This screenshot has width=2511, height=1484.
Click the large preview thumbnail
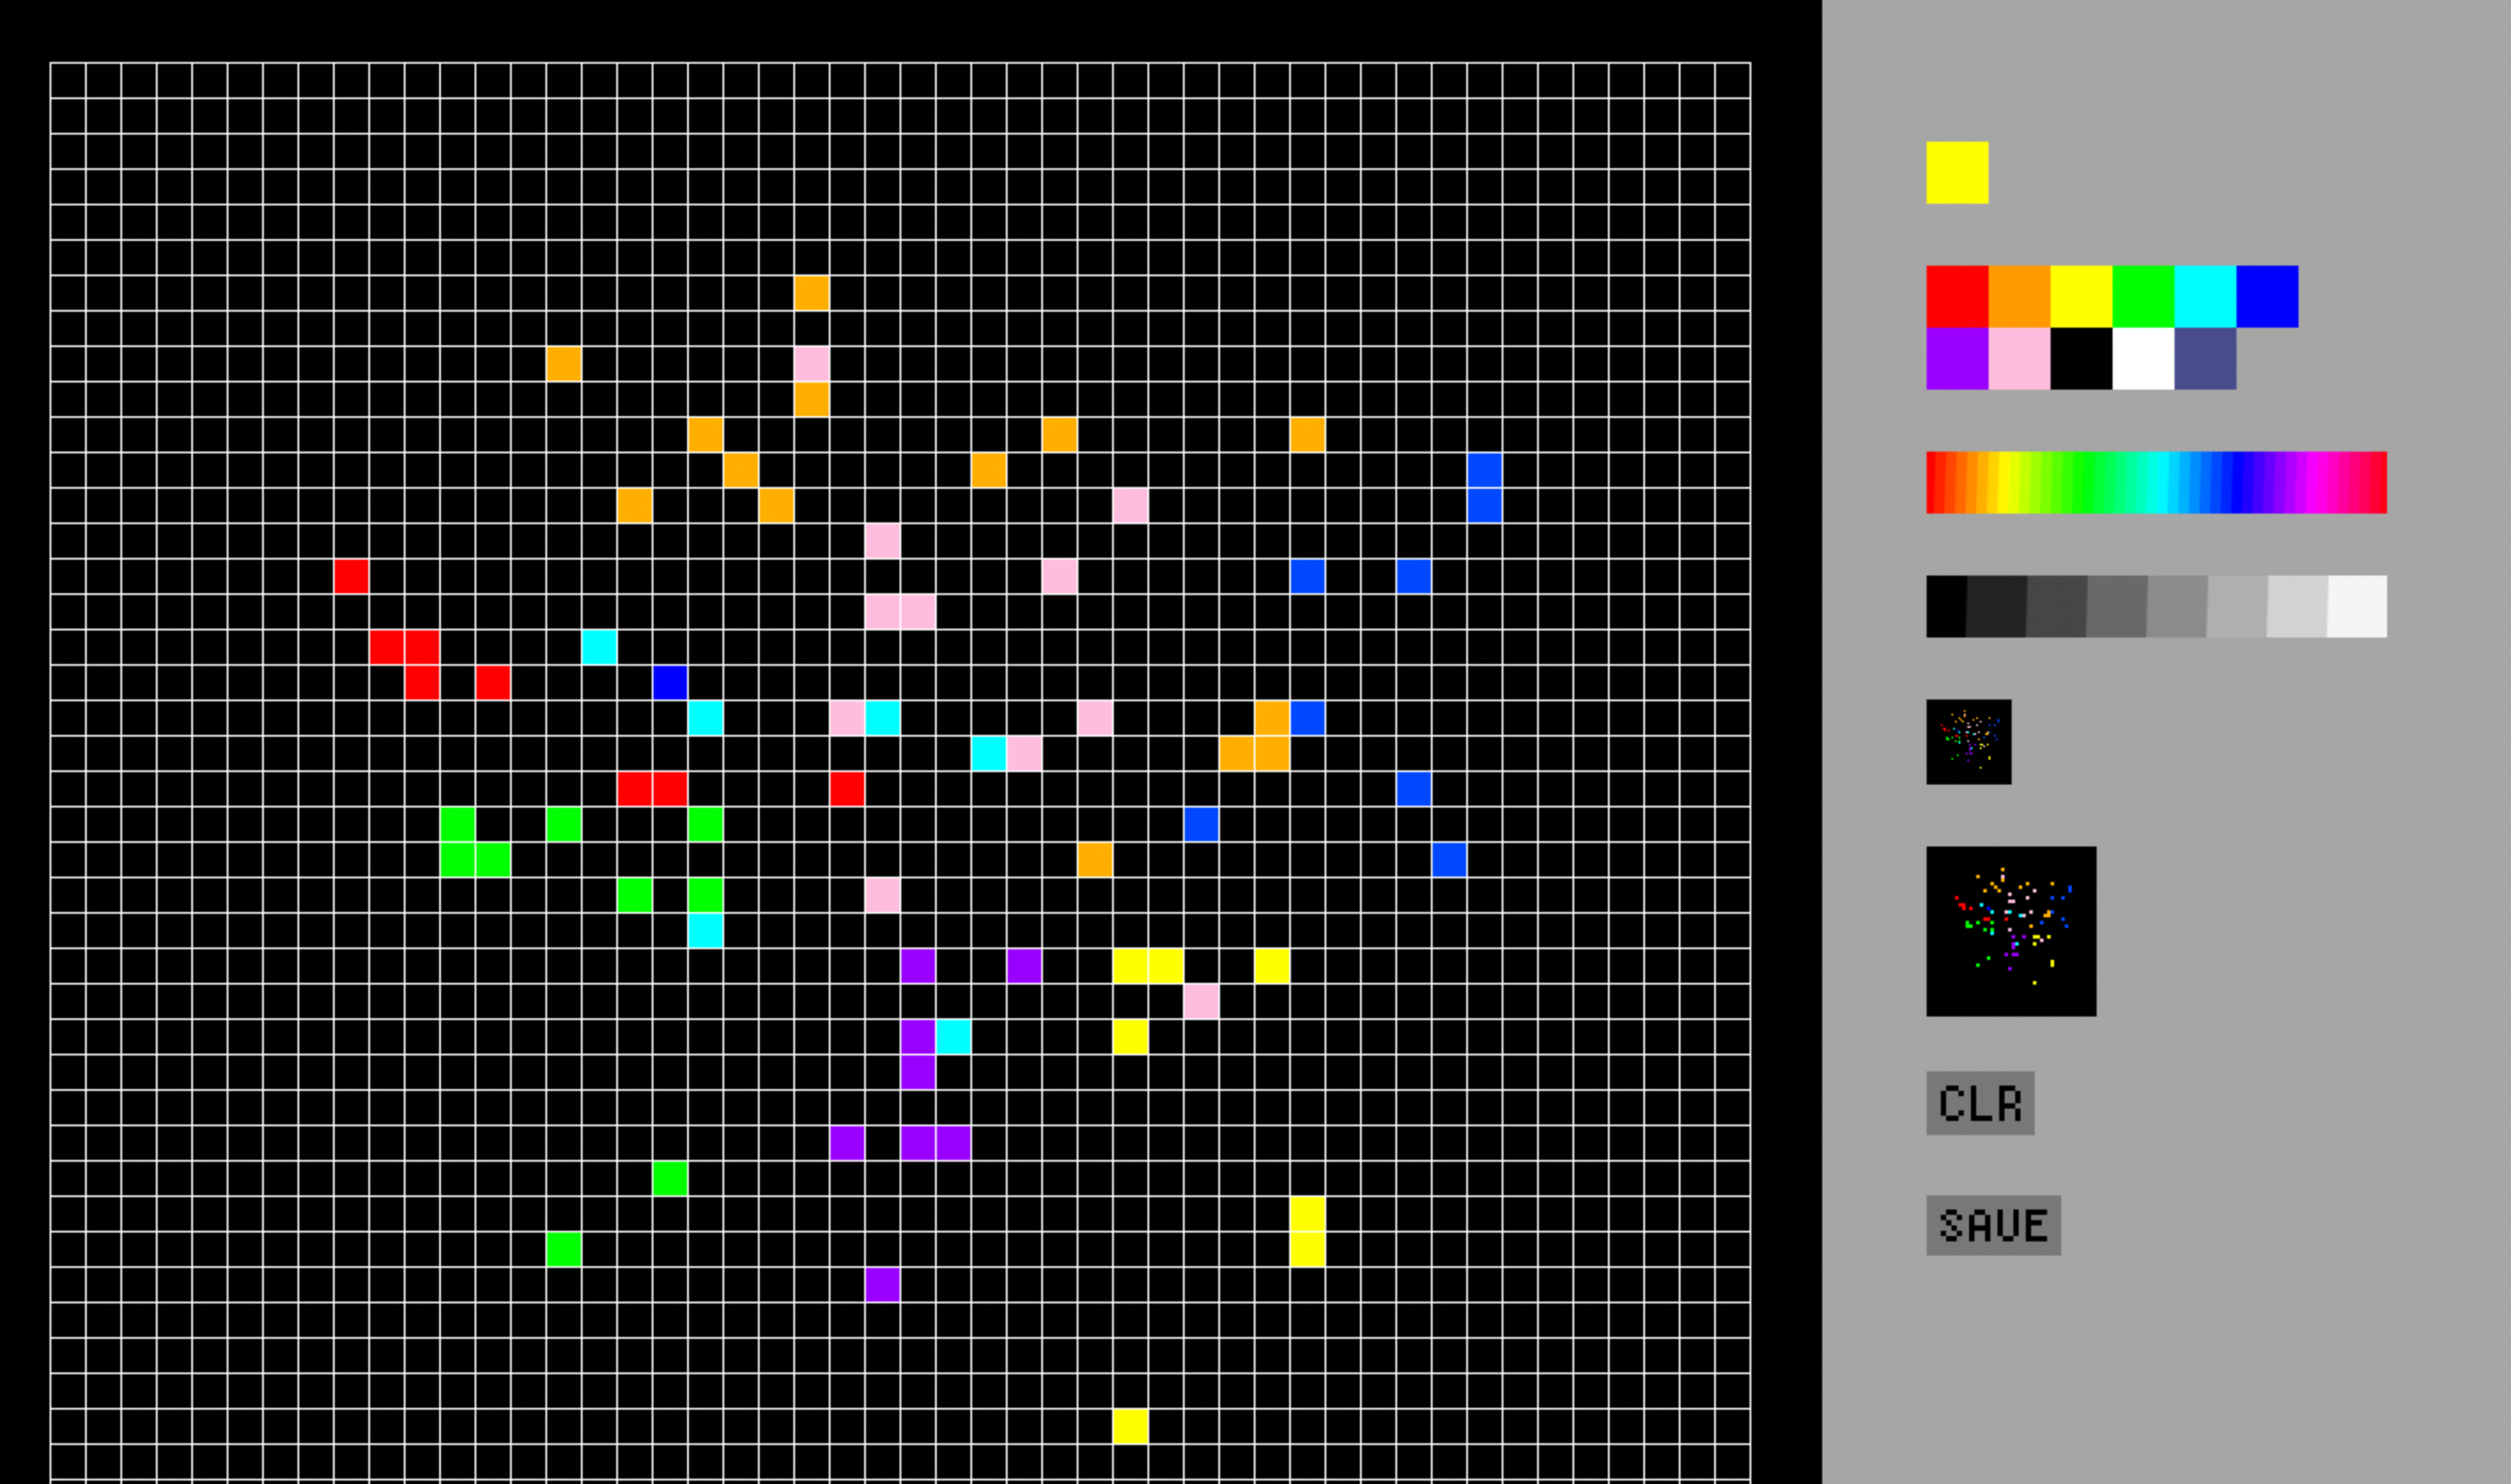2011,931
